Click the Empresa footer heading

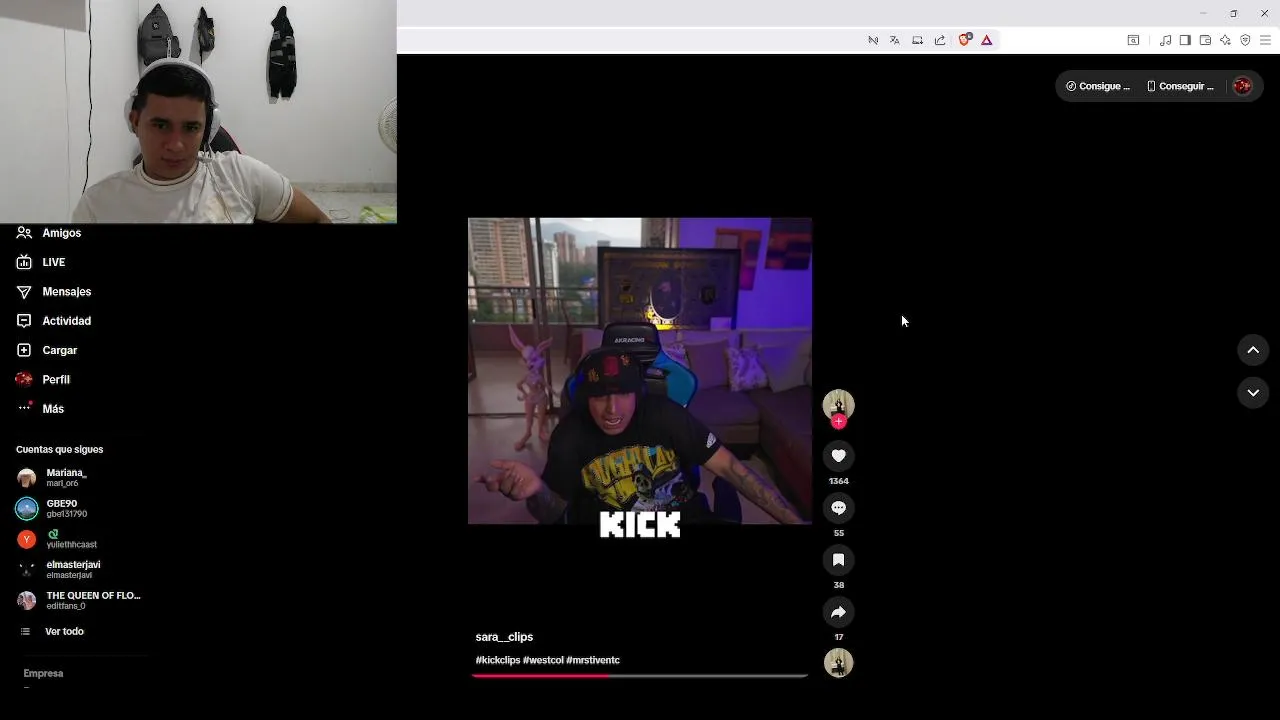[43, 673]
